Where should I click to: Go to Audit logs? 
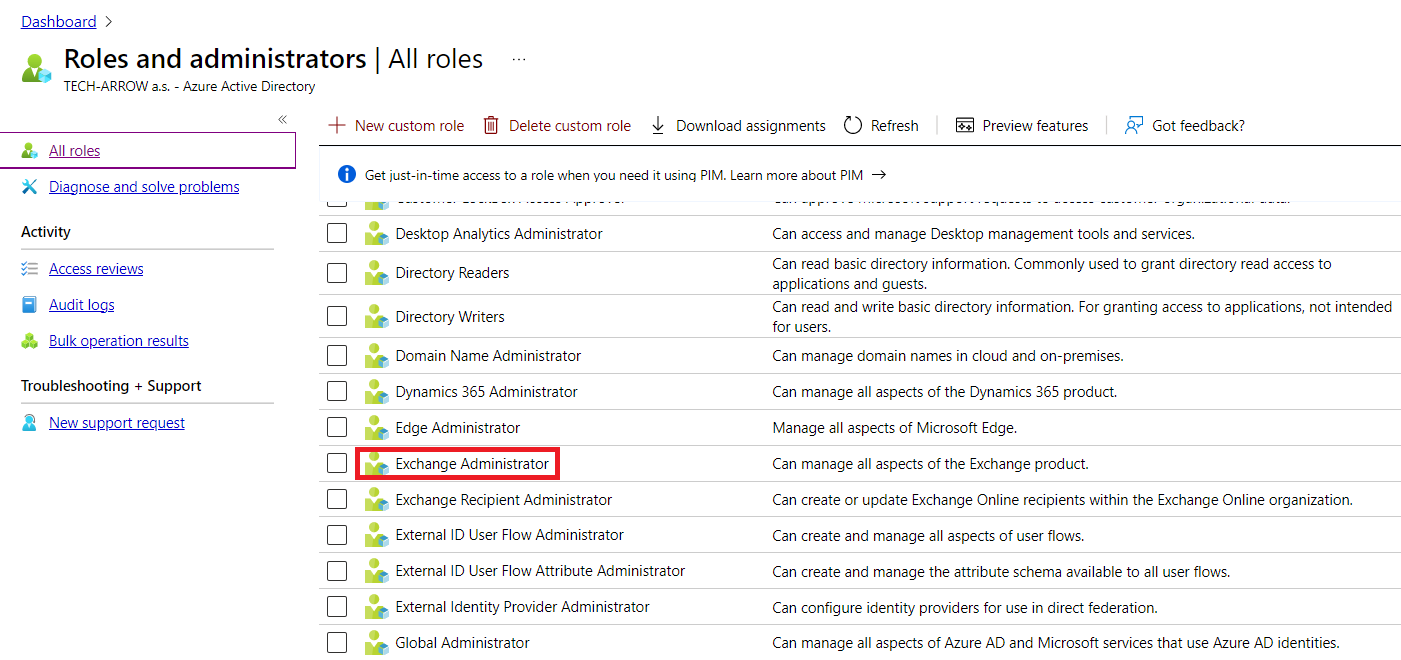coord(82,305)
